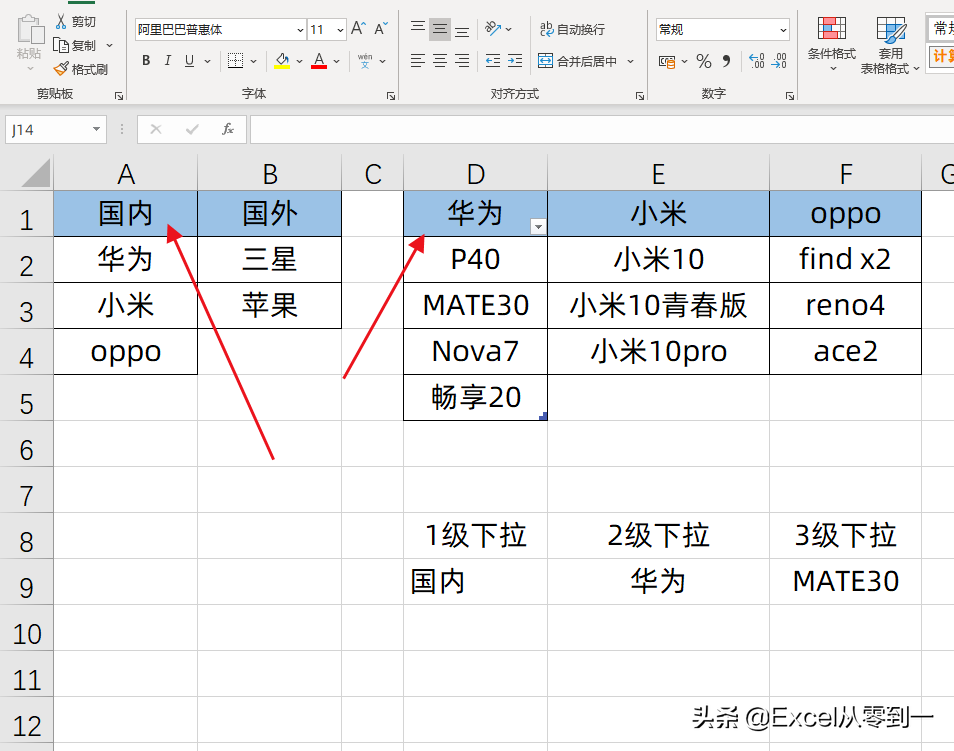
Task: Open the Copy dropdown arrow
Action: tap(110, 46)
